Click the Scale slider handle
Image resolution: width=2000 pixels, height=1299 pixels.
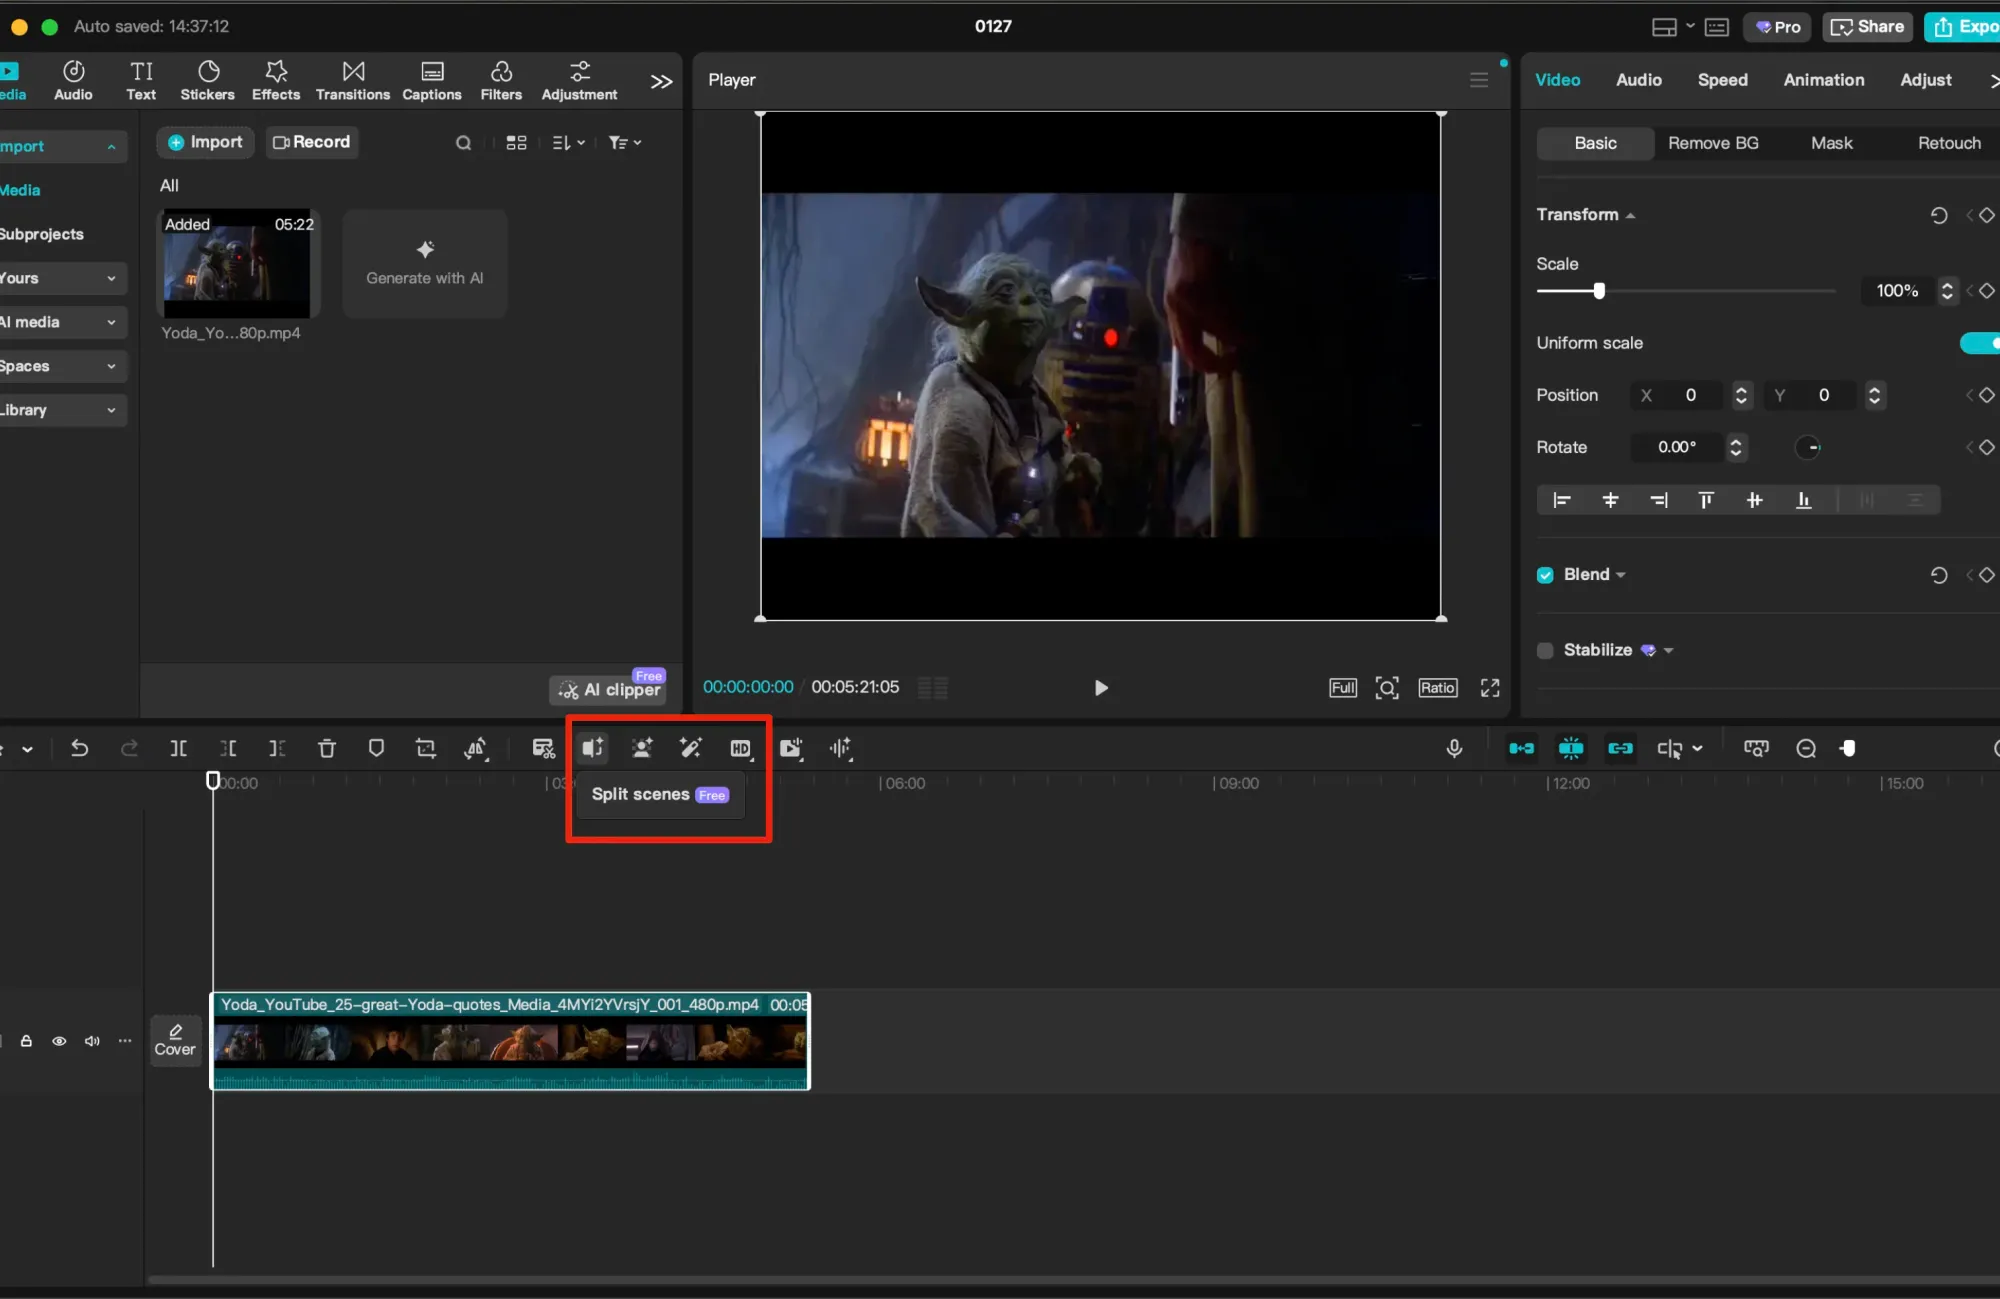click(1599, 291)
